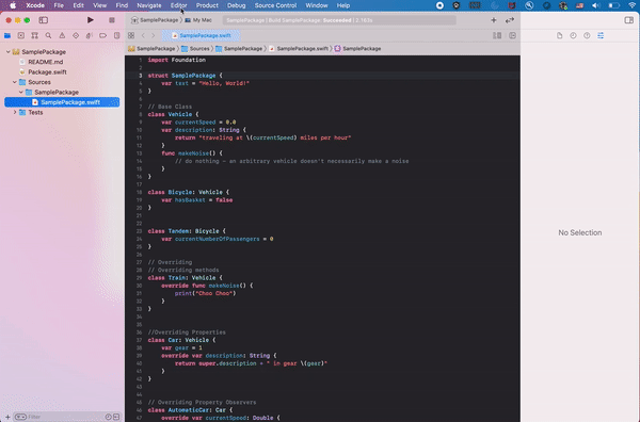Expand the Tests folder
The image size is (640, 422).
tap(15, 112)
